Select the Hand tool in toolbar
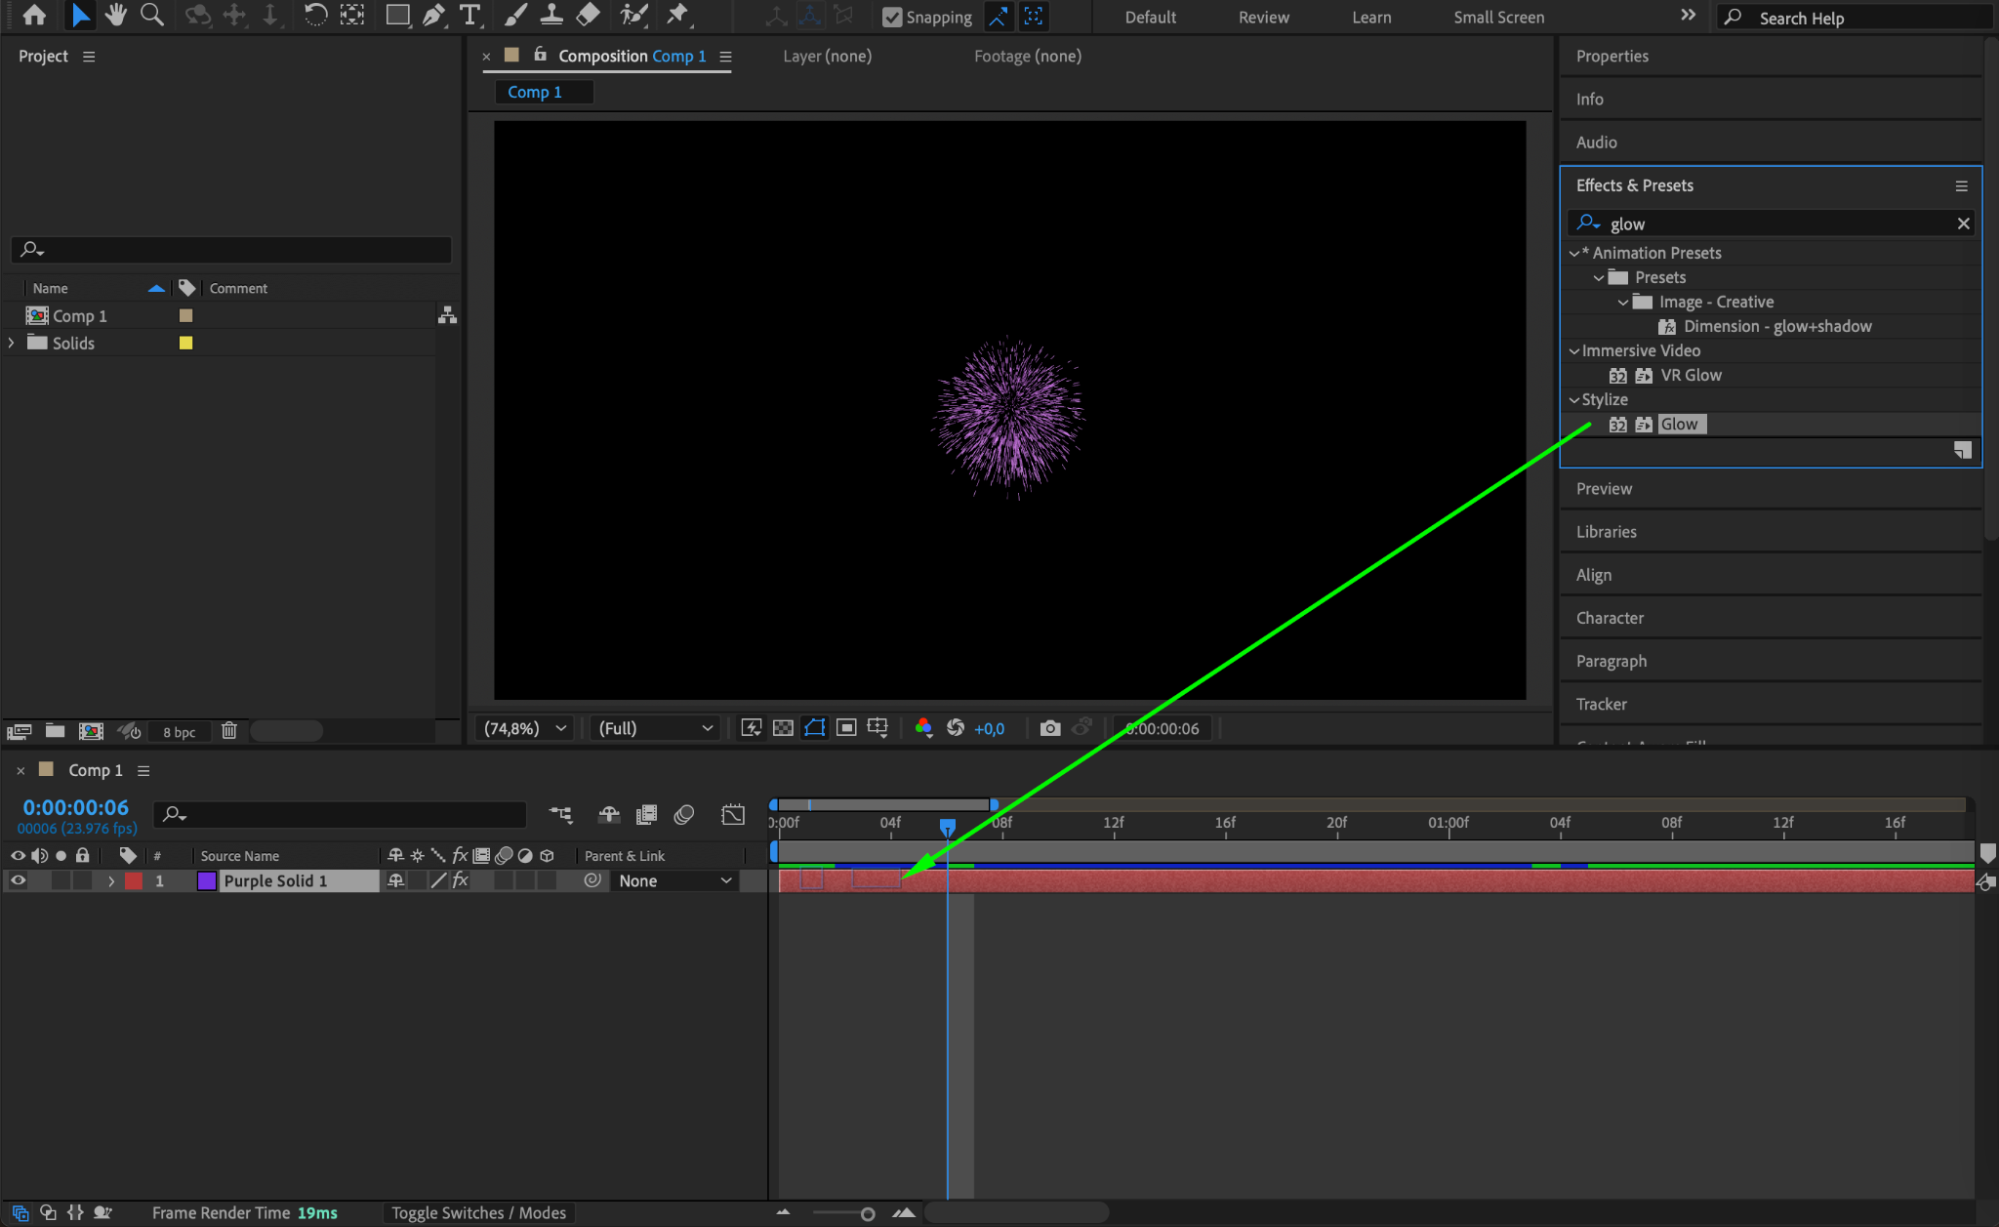Viewport: 1999px width, 1227px height. tap(116, 15)
